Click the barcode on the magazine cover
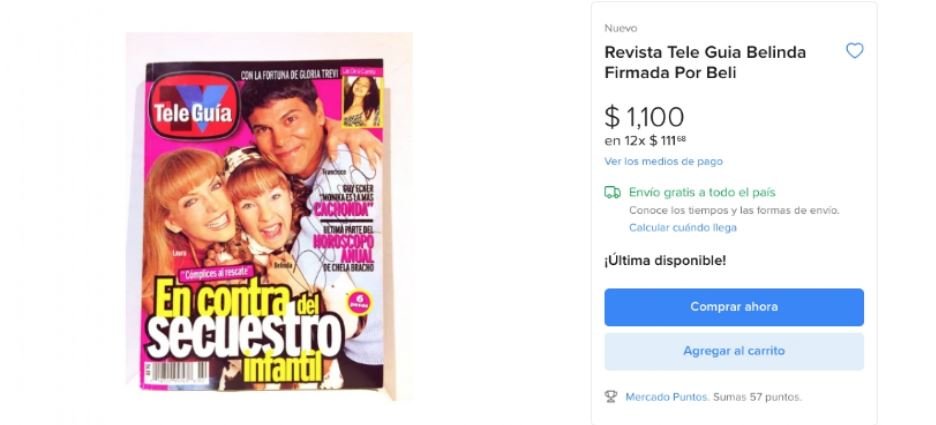The width and height of the screenshot is (936, 425). pyautogui.click(x=177, y=373)
